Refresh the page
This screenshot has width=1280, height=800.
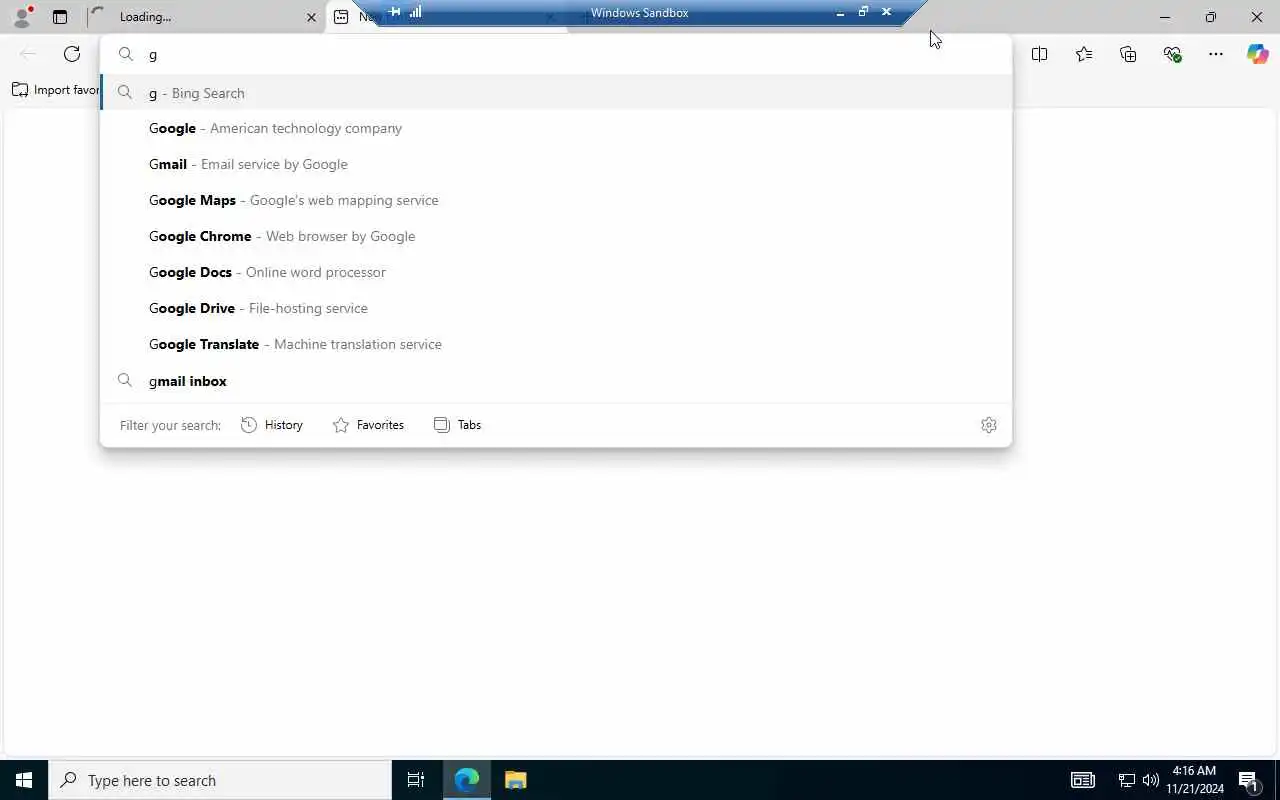(x=72, y=54)
